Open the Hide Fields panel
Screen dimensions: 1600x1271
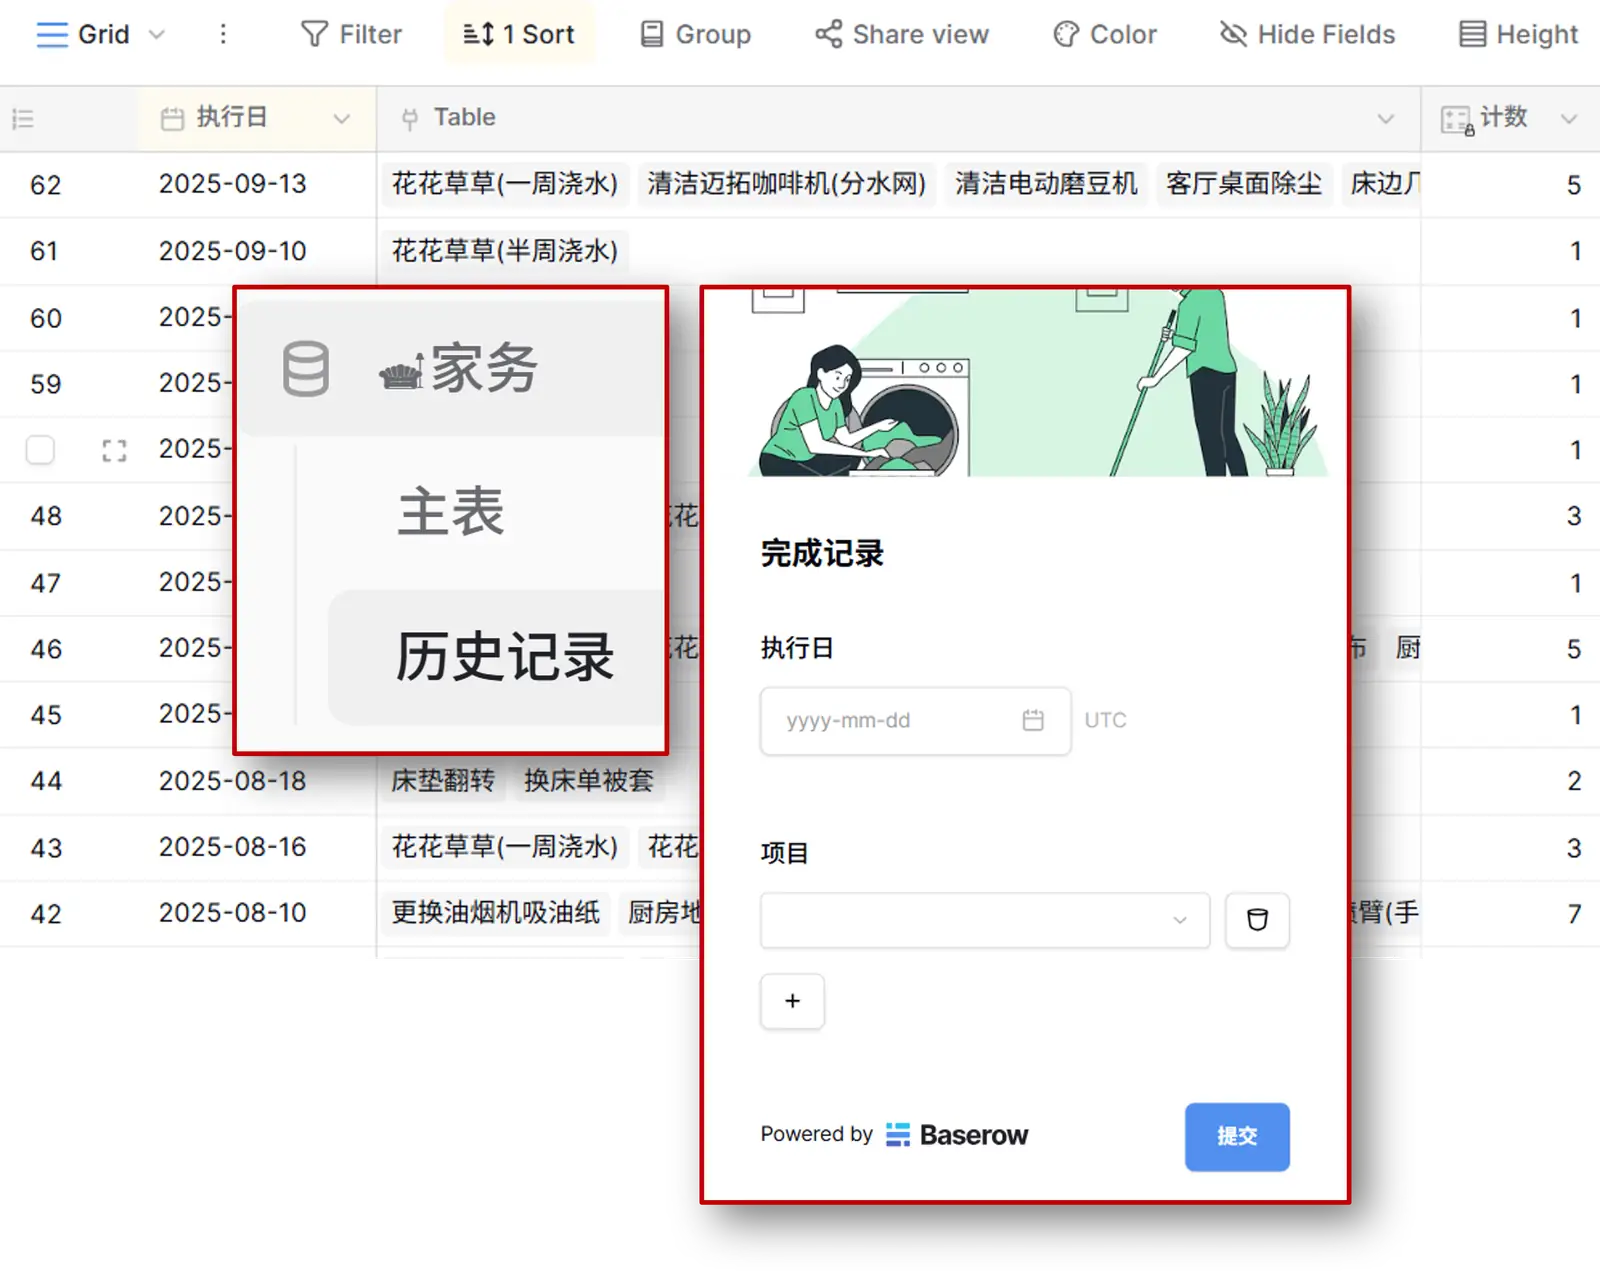coord(1307,34)
